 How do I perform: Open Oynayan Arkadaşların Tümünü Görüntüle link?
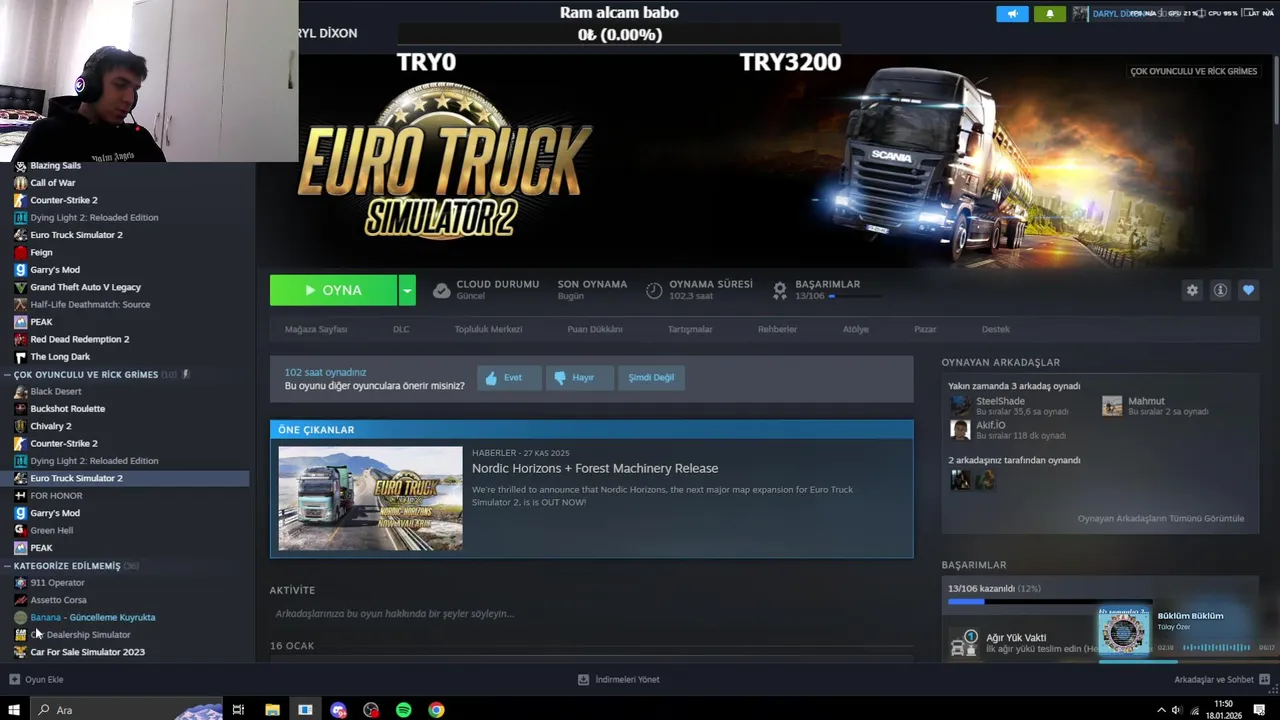[x=1161, y=518]
